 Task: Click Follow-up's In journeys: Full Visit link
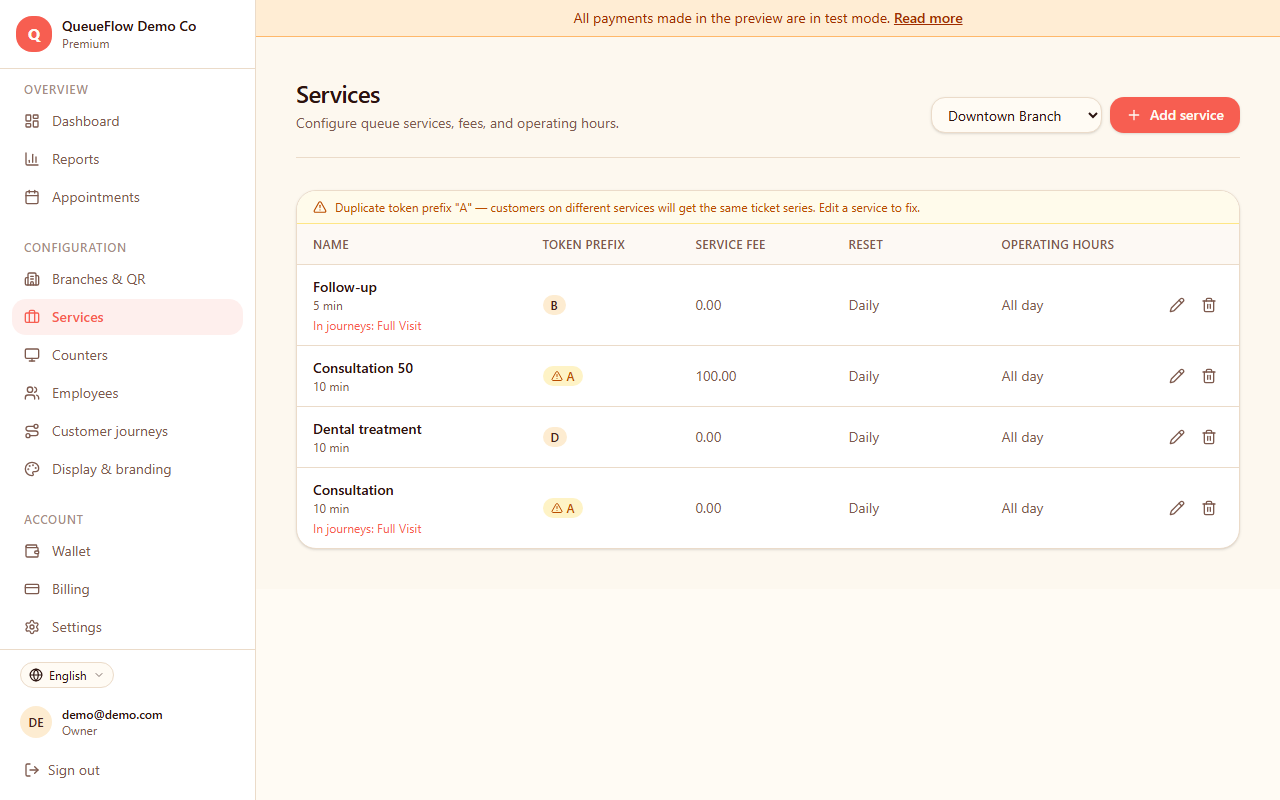(367, 326)
